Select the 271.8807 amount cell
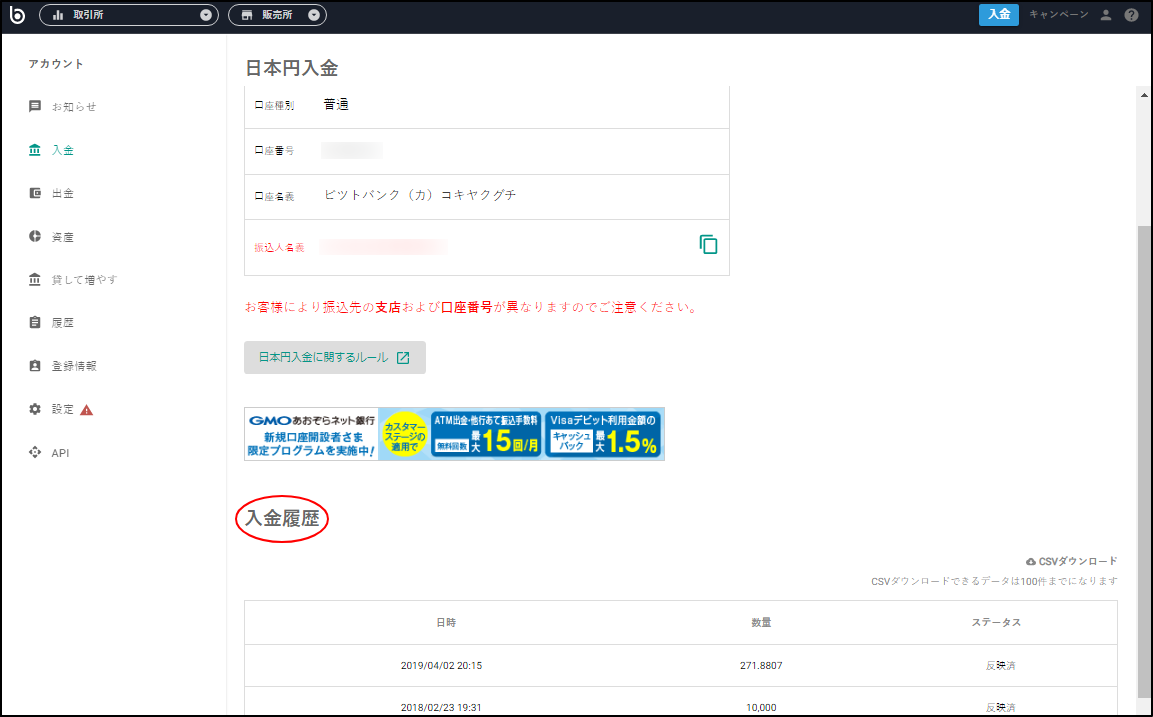Screen dimensions: 1153x717 [761, 666]
